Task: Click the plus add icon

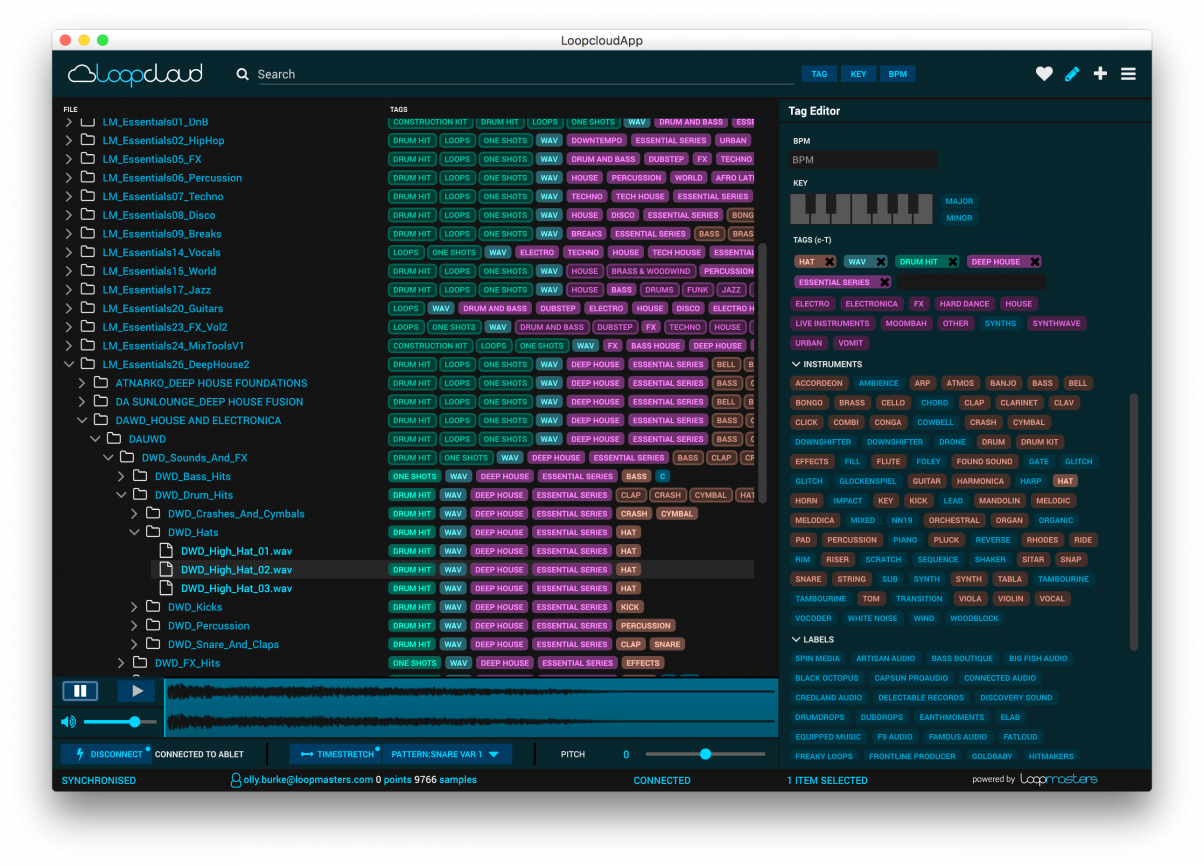Action: pos(1100,73)
